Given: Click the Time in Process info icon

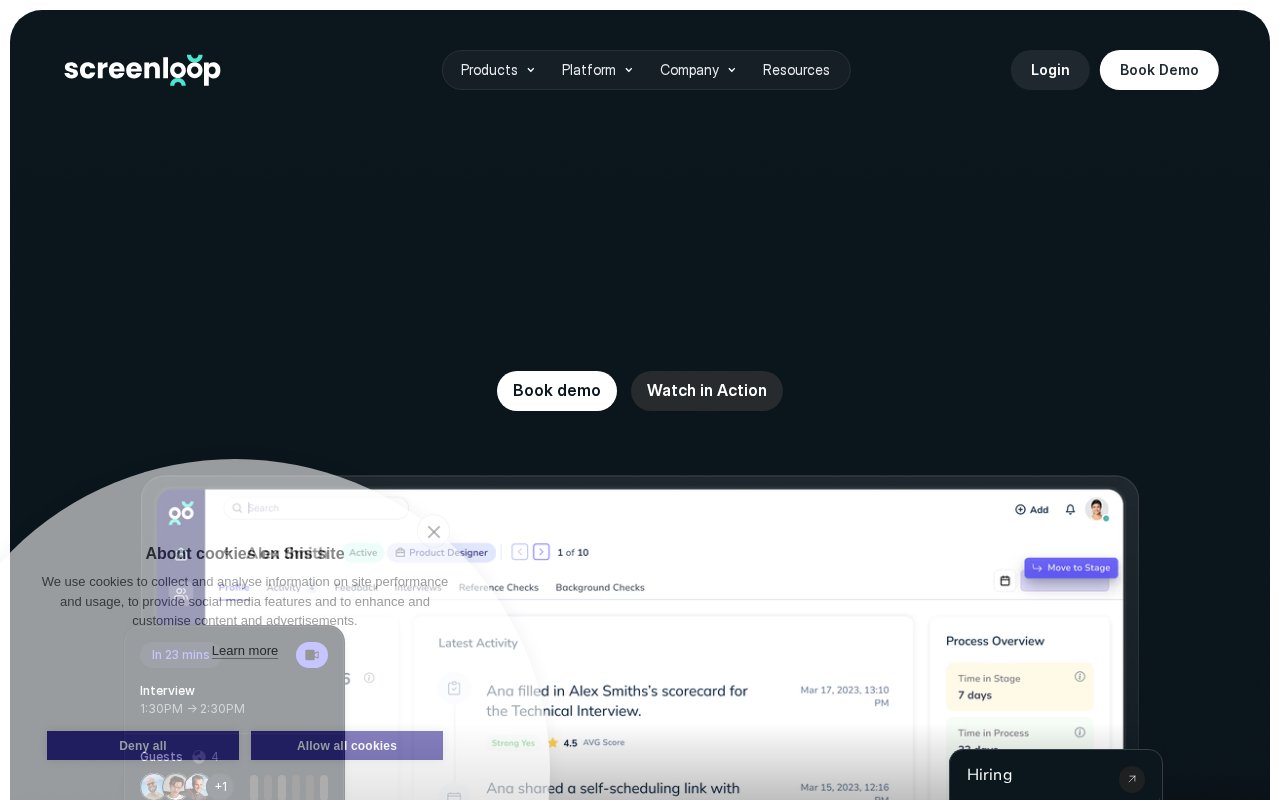Looking at the screenshot, I should (1080, 733).
